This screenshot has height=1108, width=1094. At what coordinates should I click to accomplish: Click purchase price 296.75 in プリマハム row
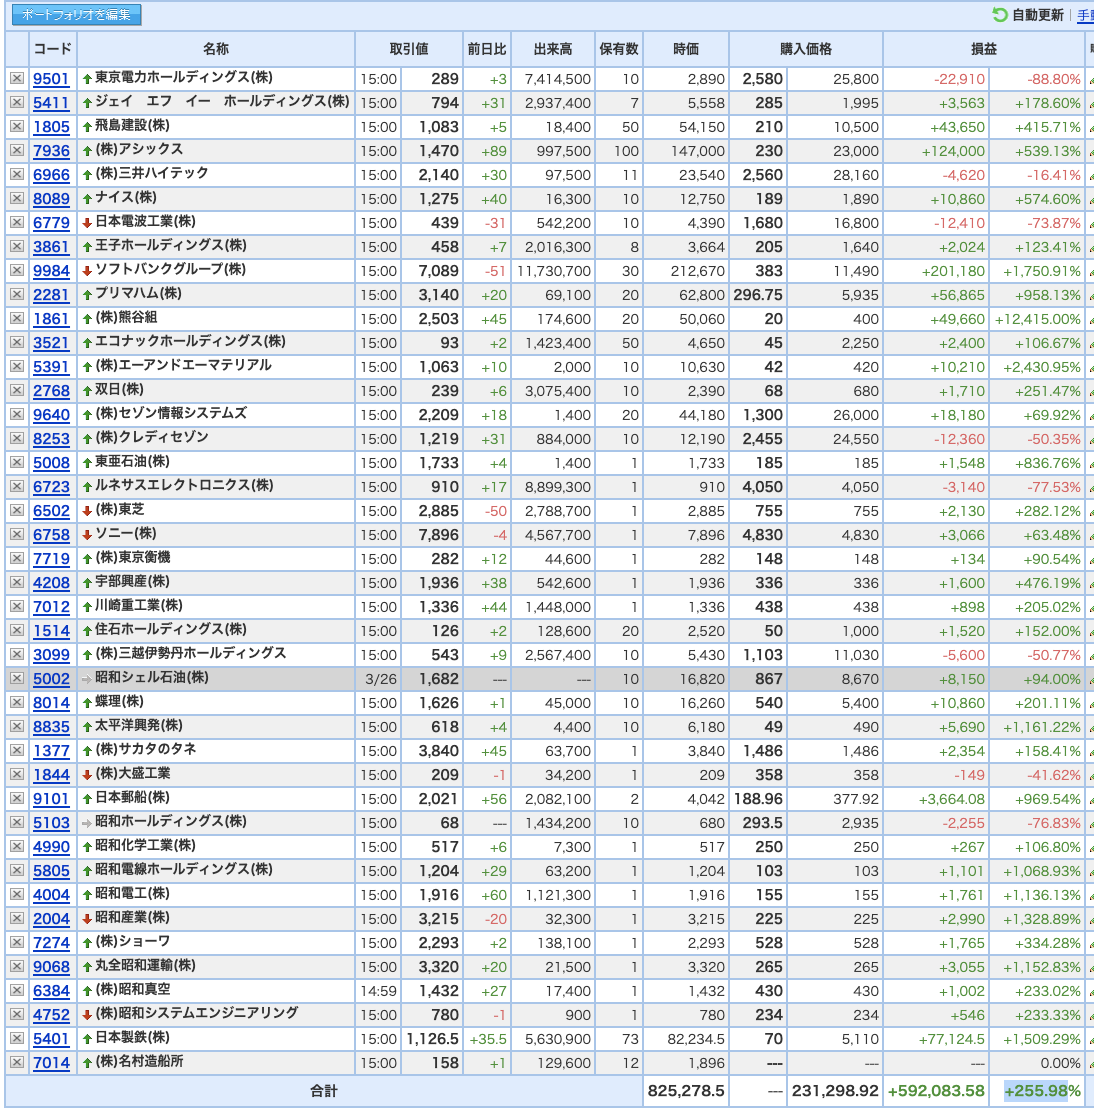(x=758, y=295)
